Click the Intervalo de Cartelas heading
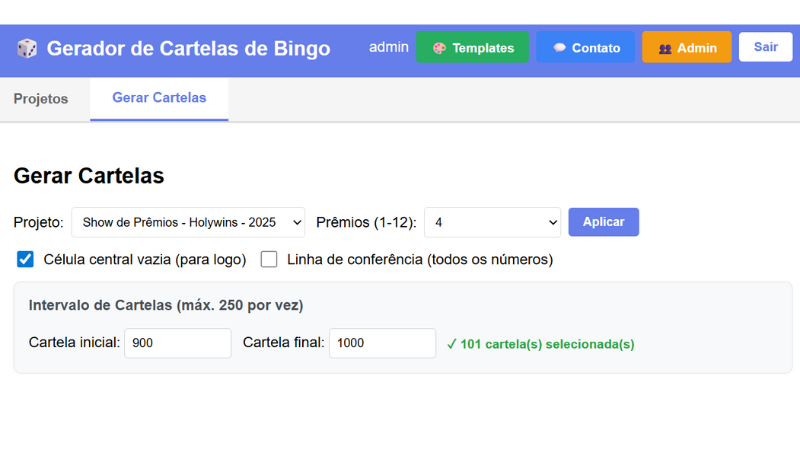This screenshot has width=800, height=450. (166, 305)
